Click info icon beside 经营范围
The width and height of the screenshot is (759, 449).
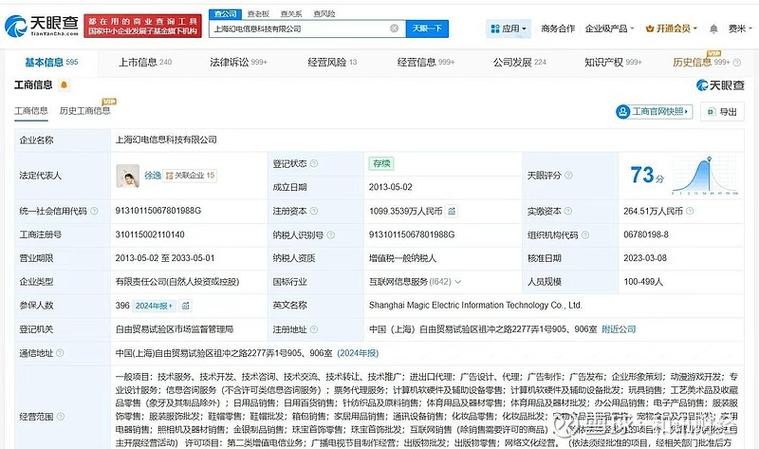click(x=61, y=416)
